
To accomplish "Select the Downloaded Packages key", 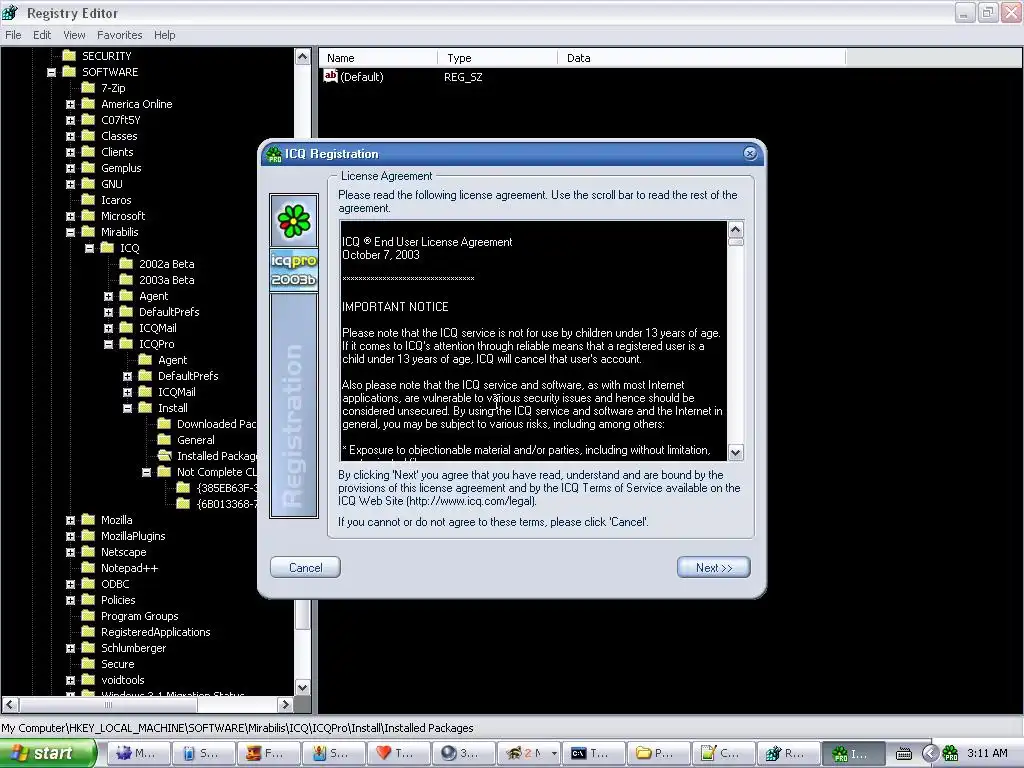I will click(x=216, y=424).
